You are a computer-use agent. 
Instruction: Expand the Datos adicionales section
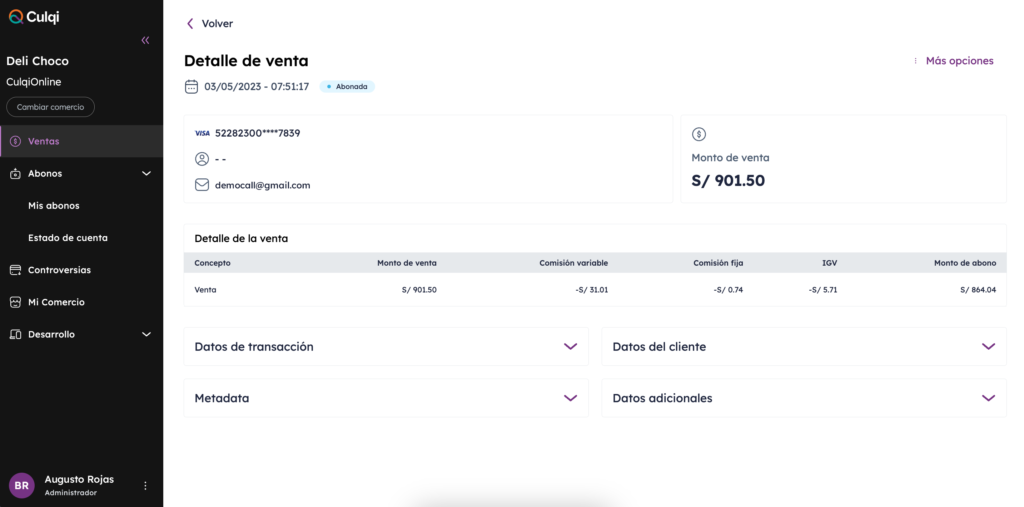(x=804, y=398)
